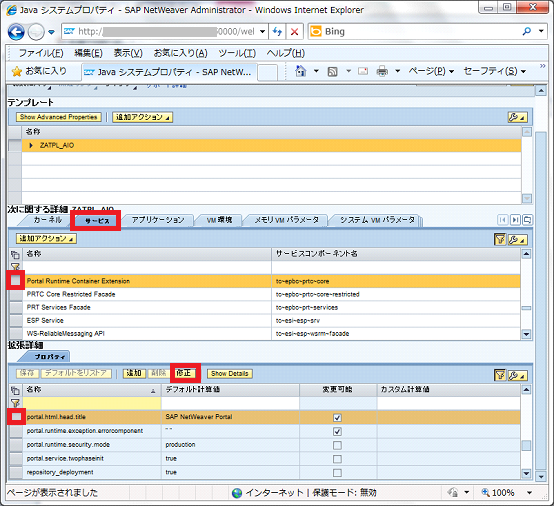Click the printer icon in toolbar
The image size is (554, 506).
(x=382, y=71)
